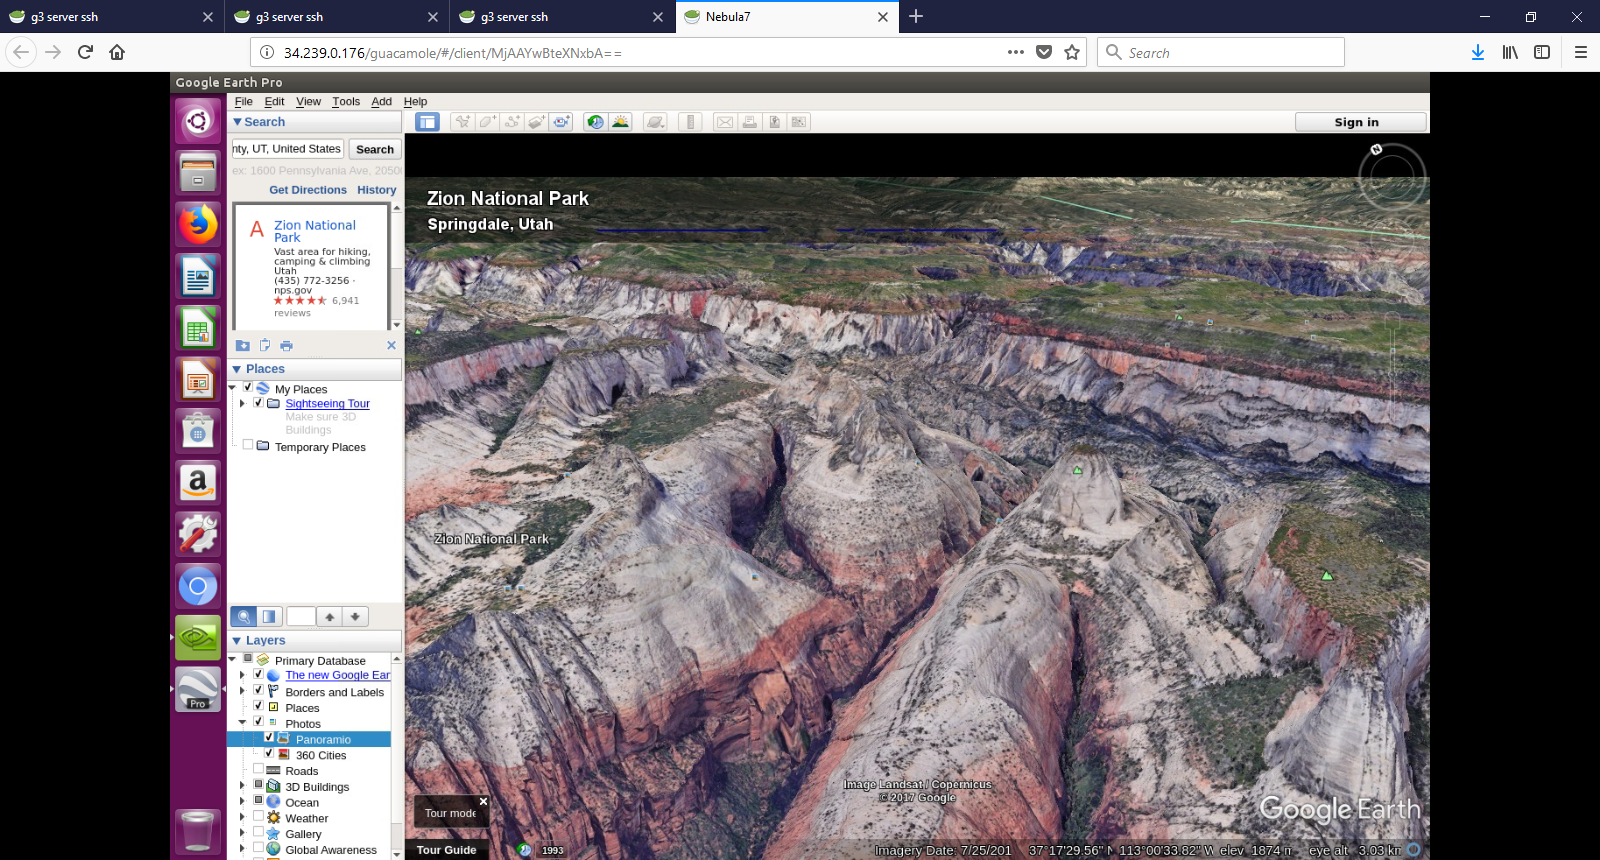
Task: Open the planet switcher Saturn icon
Action: 655,122
